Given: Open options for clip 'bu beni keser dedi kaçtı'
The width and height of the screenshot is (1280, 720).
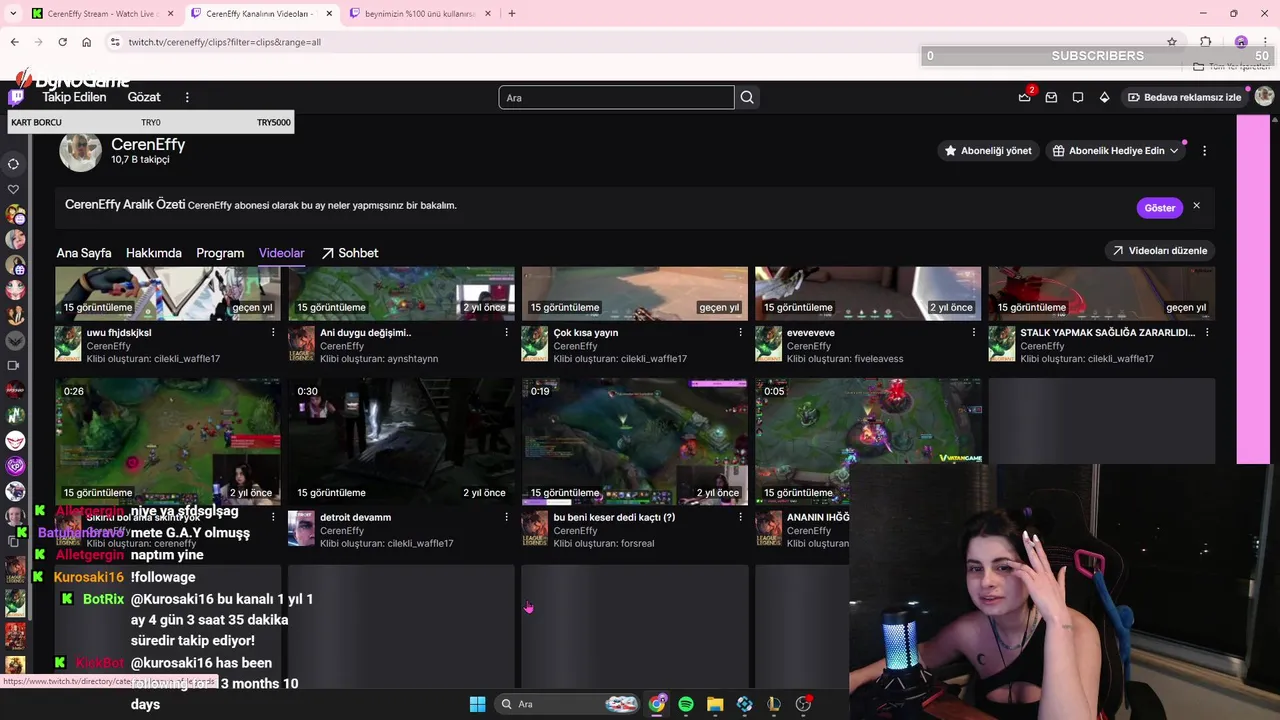Looking at the screenshot, I should 740,518.
